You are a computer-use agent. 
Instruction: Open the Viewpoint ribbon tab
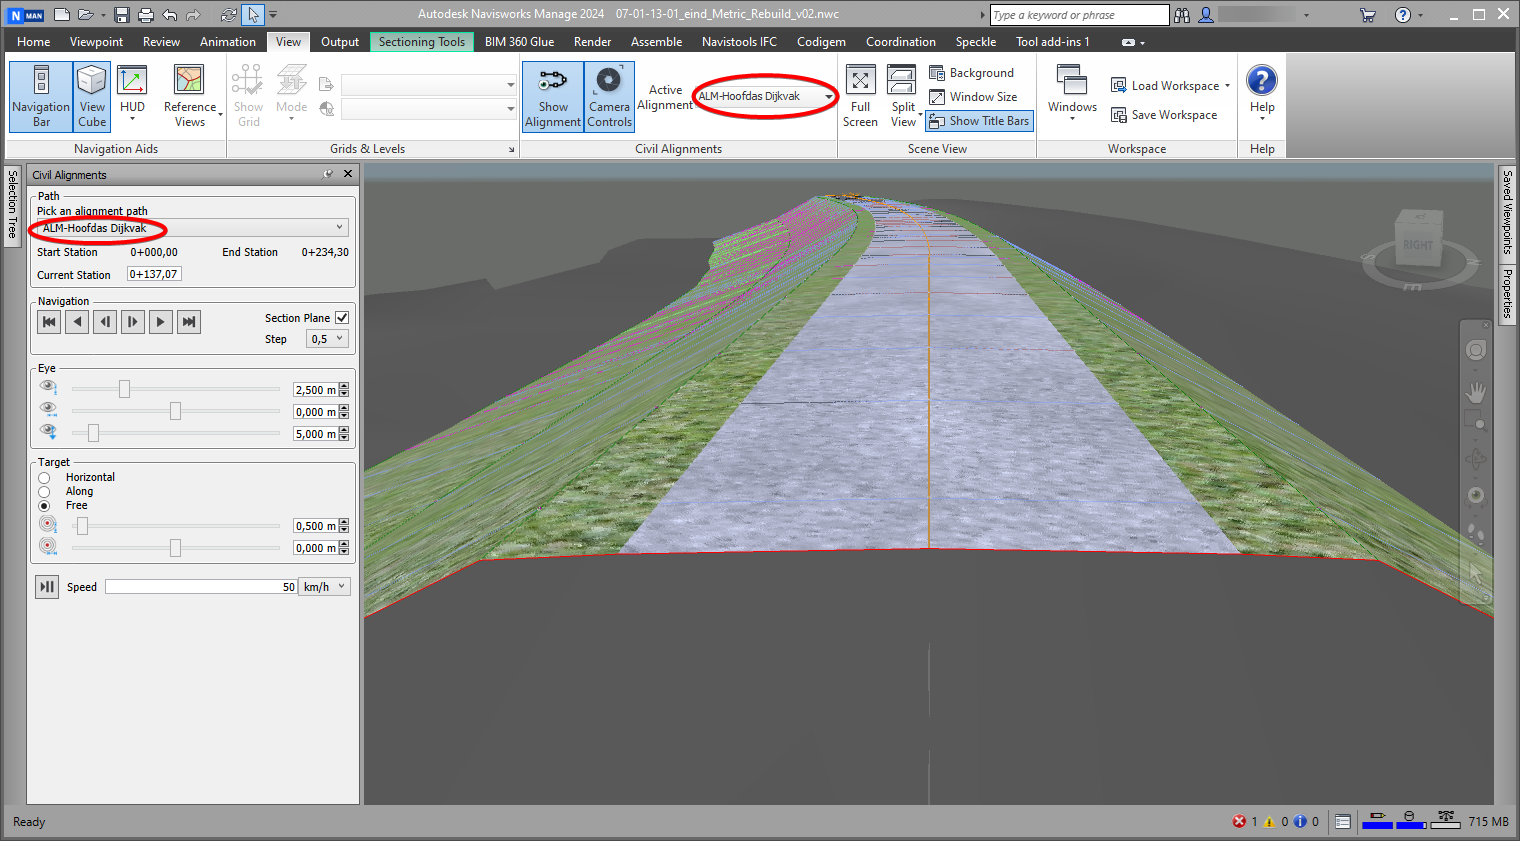pyautogui.click(x=96, y=42)
